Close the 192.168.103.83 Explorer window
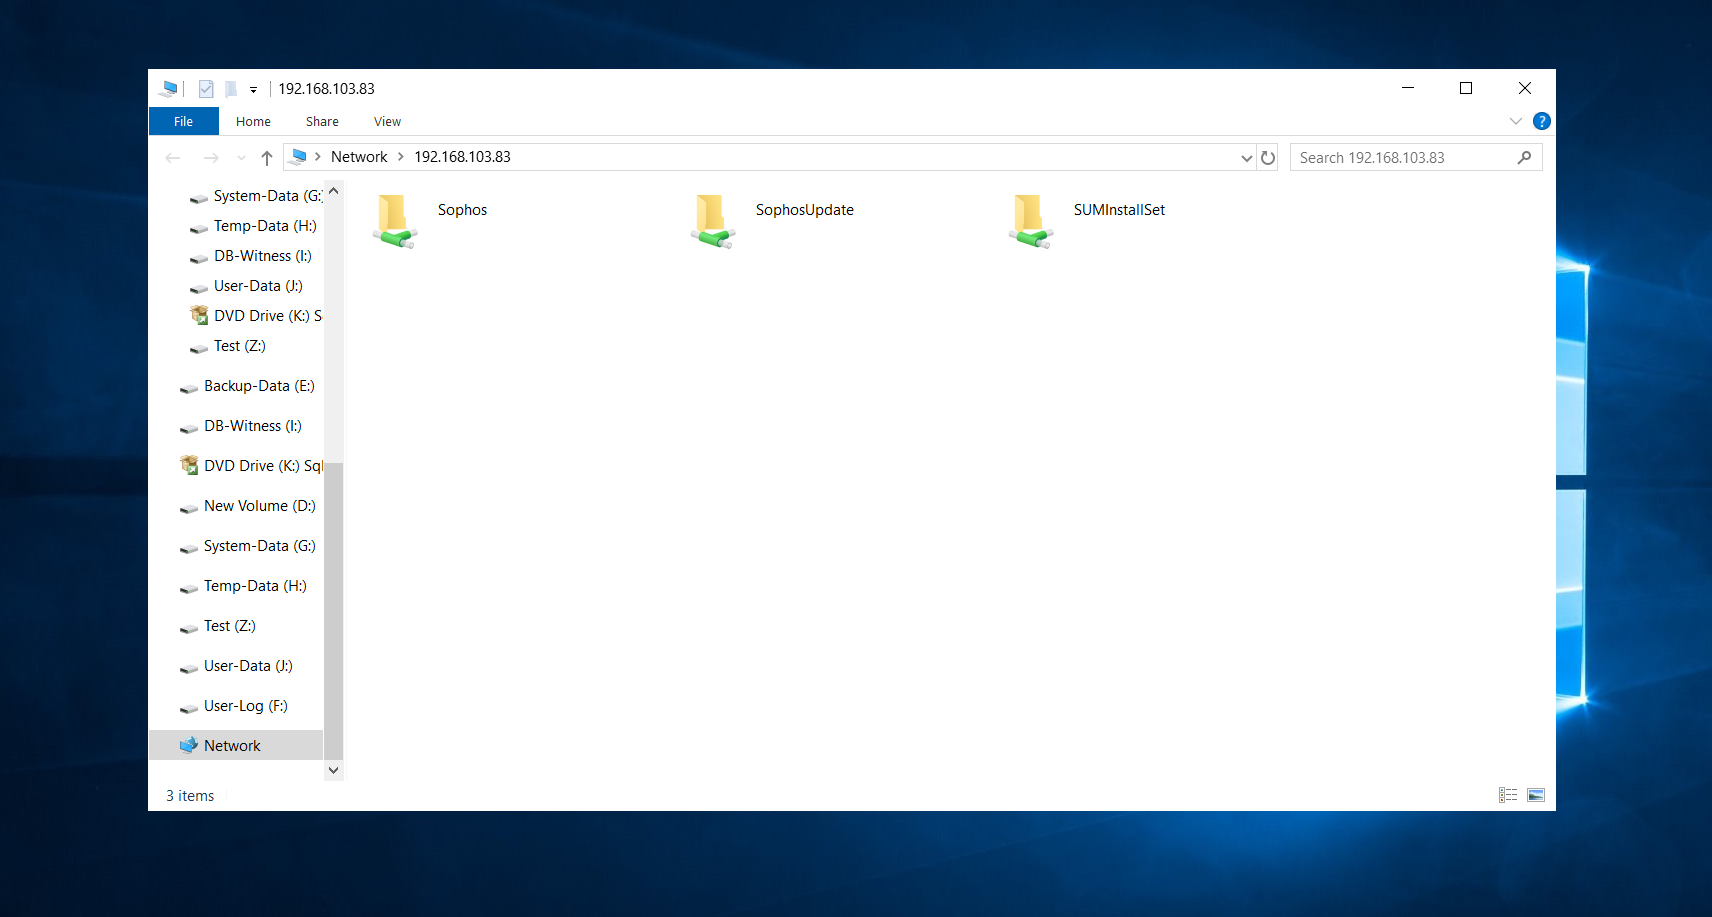The width and height of the screenshot is (1712, 917). pyautogui.click(x=1525, y=88)
